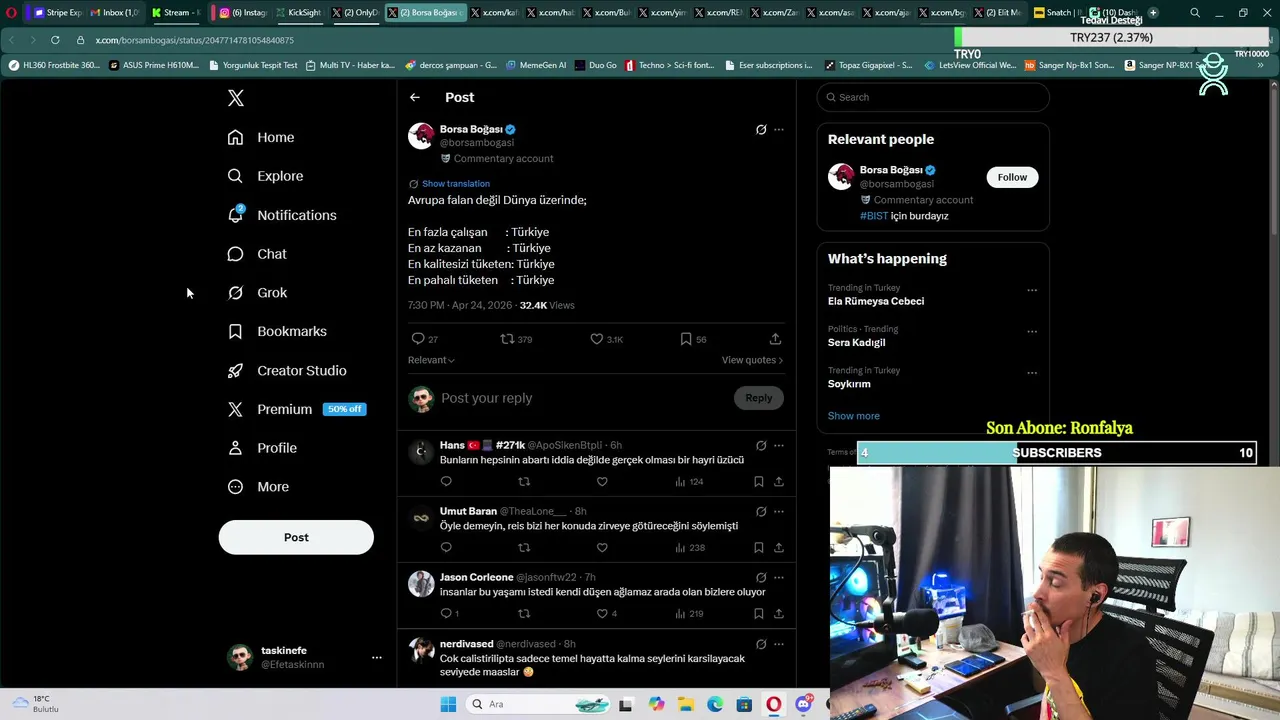Open more options on nerdivased's reply
Screen dimensions: 1280x720
tap(779, 644)
